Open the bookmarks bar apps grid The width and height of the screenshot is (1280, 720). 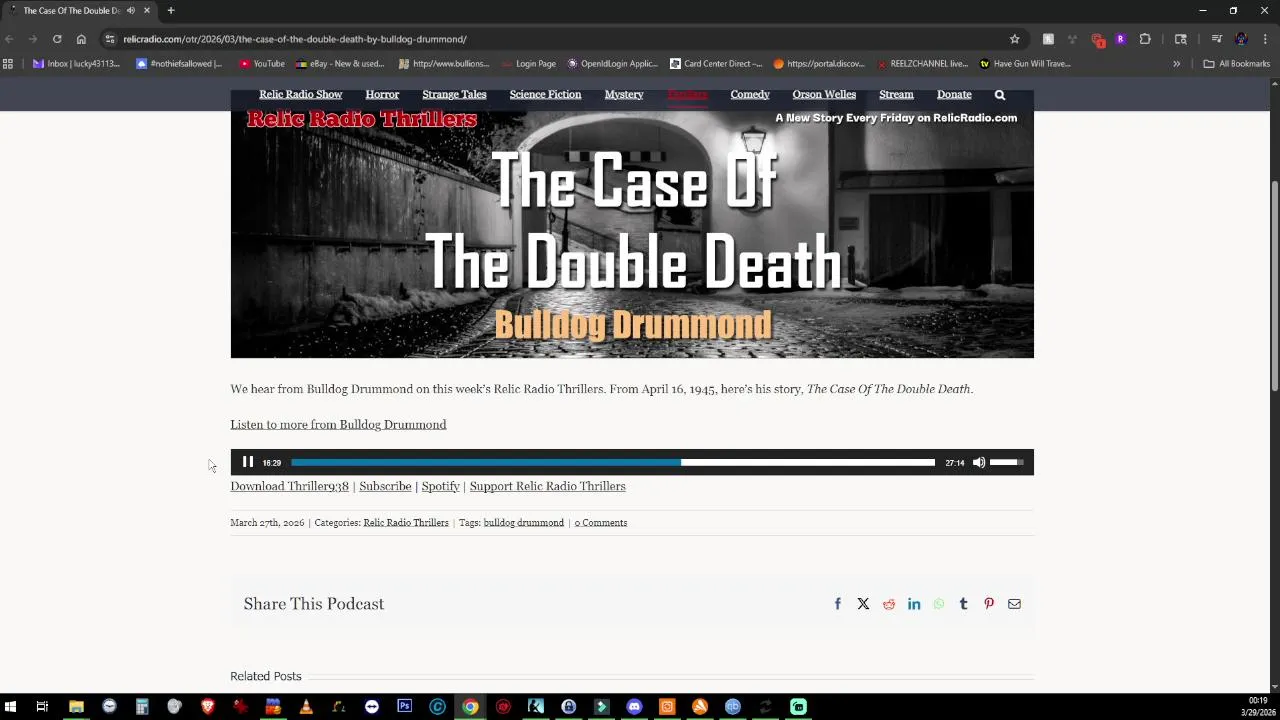pos(8,64)
